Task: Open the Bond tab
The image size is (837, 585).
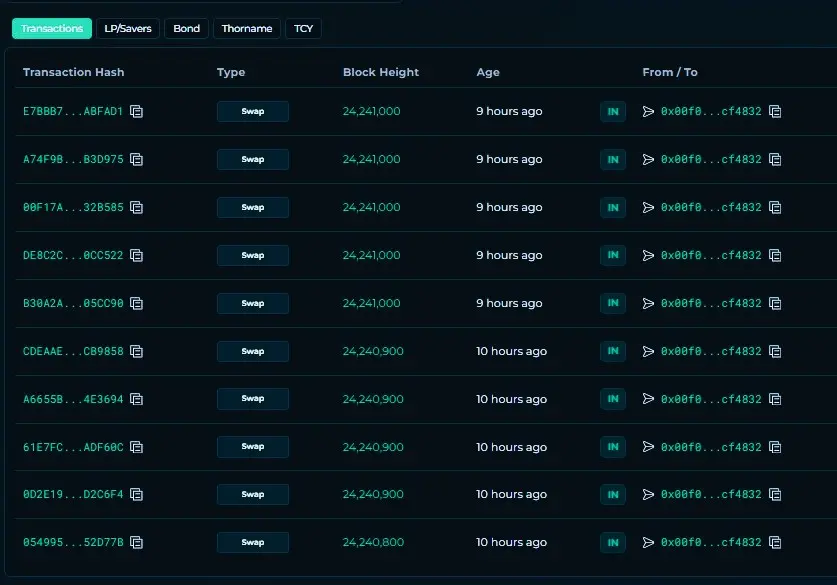Action: (x=186, y=28)
